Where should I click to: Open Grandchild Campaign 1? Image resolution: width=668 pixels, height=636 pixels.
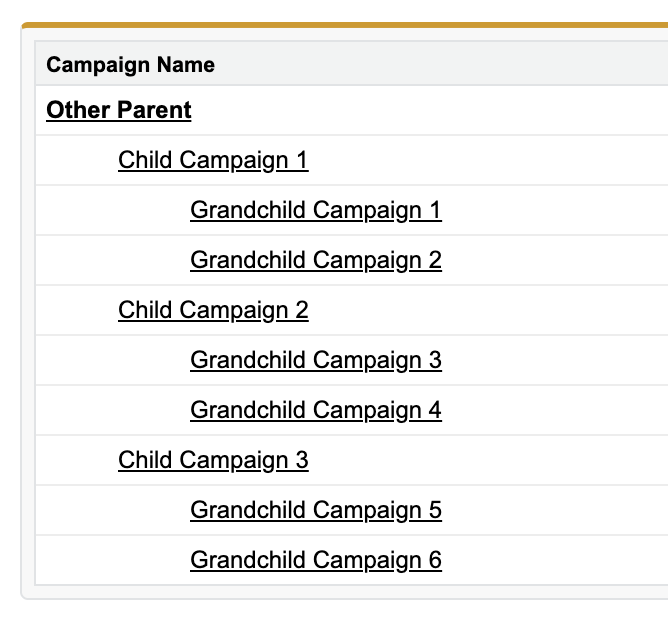[316, 210]
